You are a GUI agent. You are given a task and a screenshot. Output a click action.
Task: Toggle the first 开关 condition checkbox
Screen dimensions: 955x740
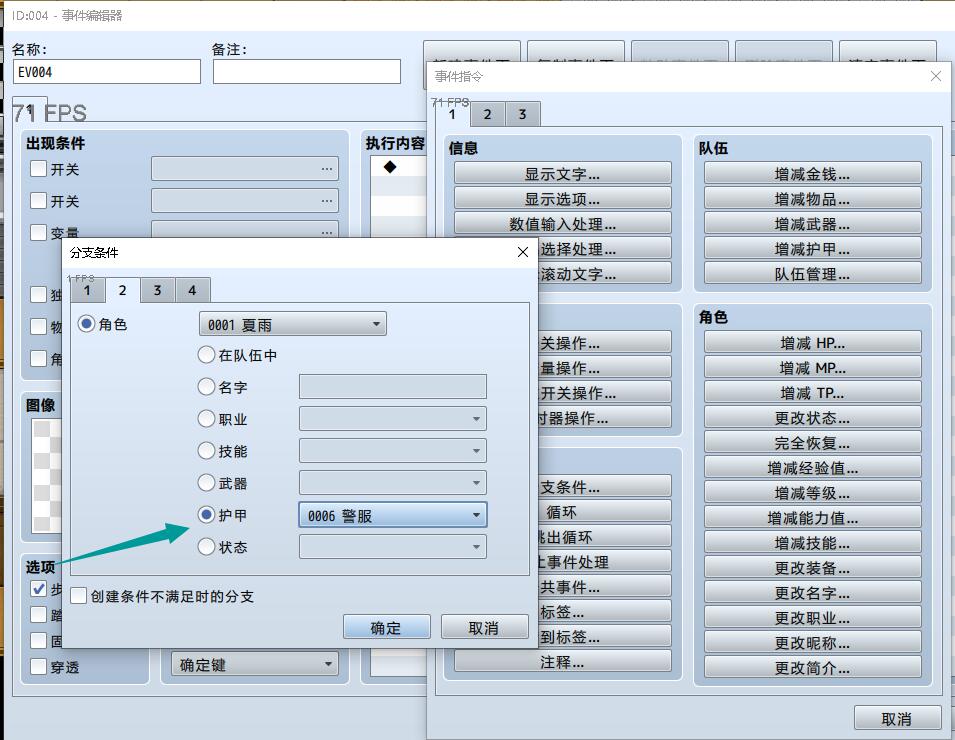pos(38,169)
